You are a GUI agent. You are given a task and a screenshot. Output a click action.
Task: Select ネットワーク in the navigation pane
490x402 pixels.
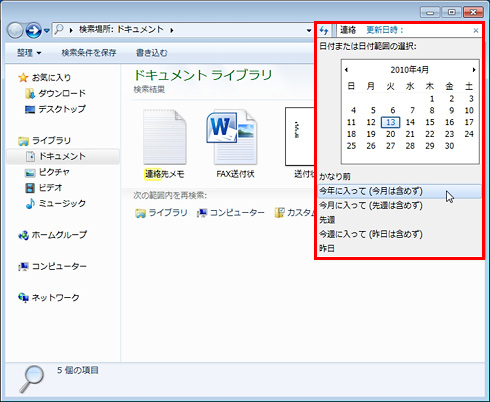click(55, 298)
